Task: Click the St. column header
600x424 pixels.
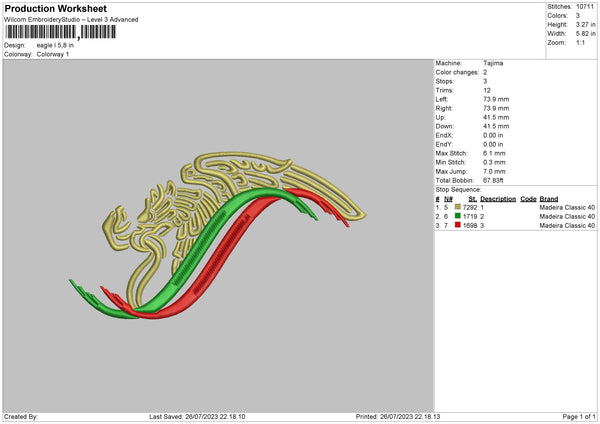Action: click(x=472, y=197)
